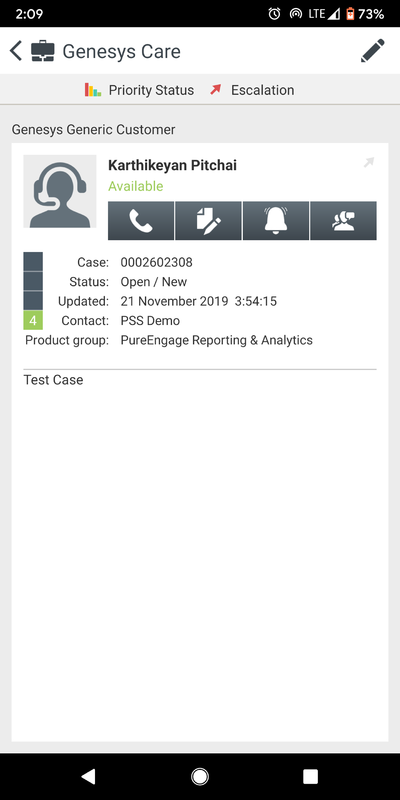Tap agent name Karthikeyan Pitchai

click(172, 165)
